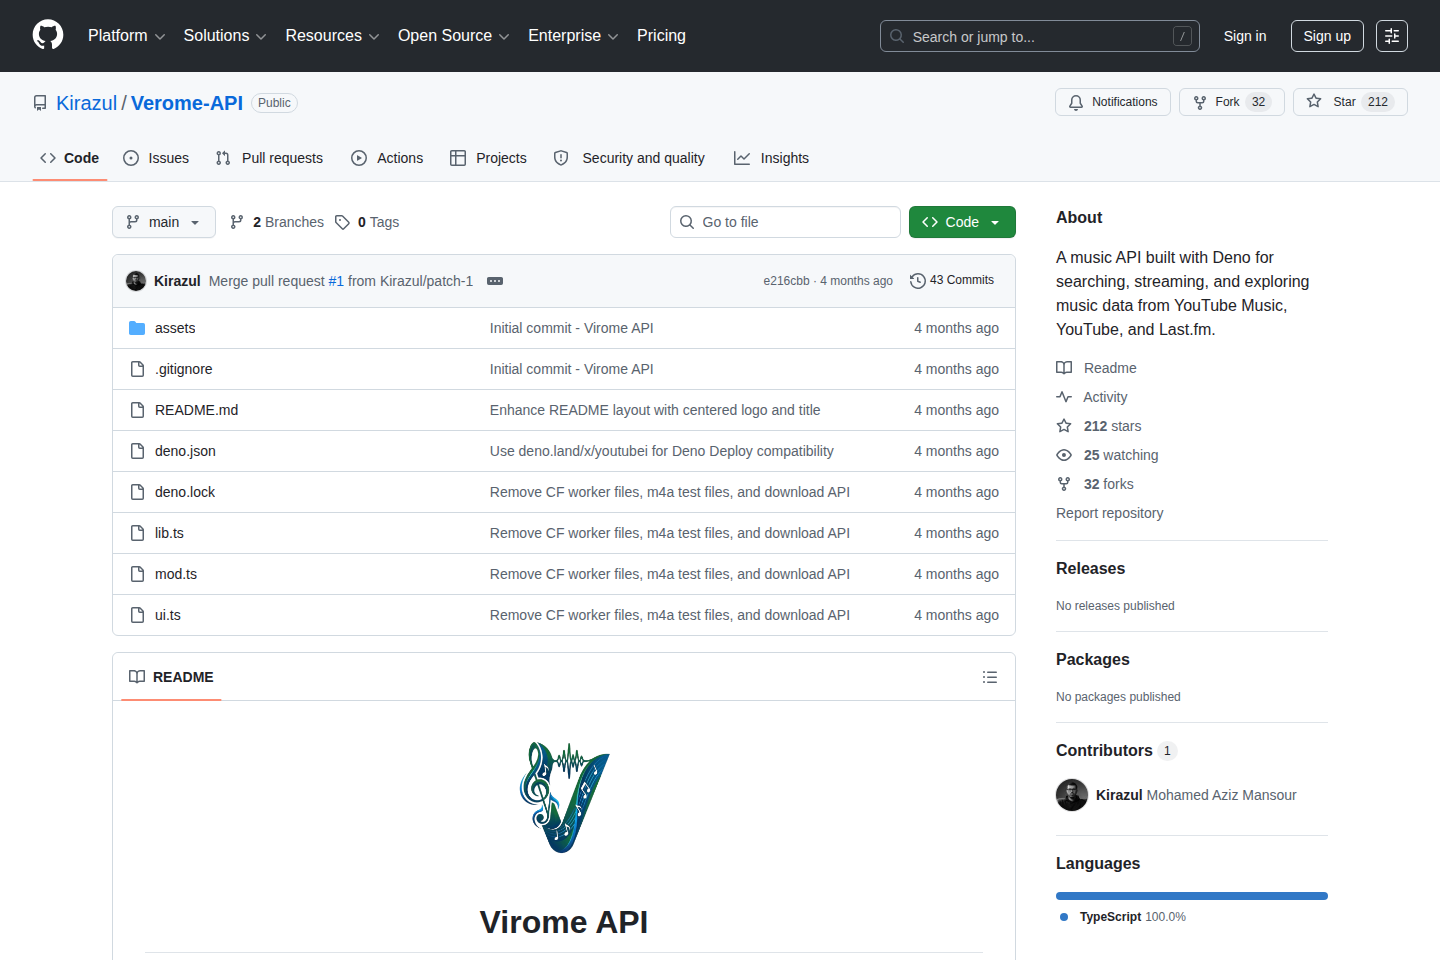Image resolution: width=1440 pixels, height=960 pixels.
Task: Click the Virome logo image
Action: (x=564, y=797)
